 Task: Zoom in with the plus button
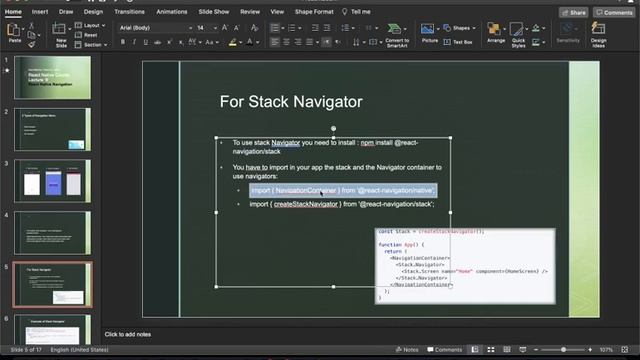coord(590,350)
